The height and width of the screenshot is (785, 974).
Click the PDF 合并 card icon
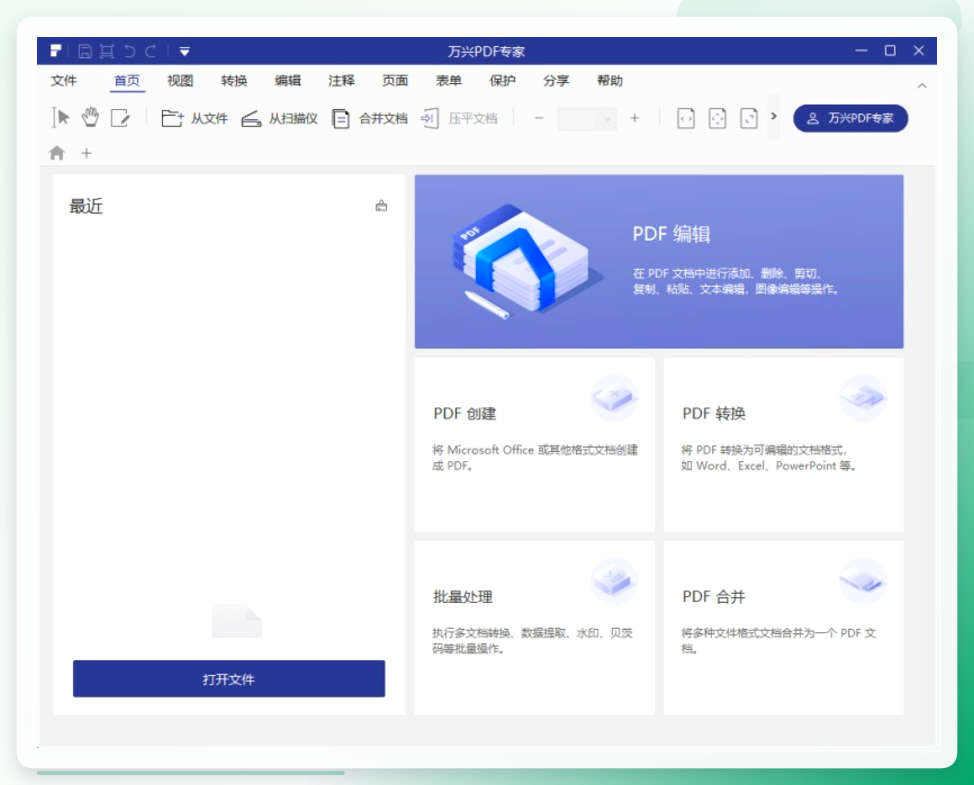[x=863, y=581]
